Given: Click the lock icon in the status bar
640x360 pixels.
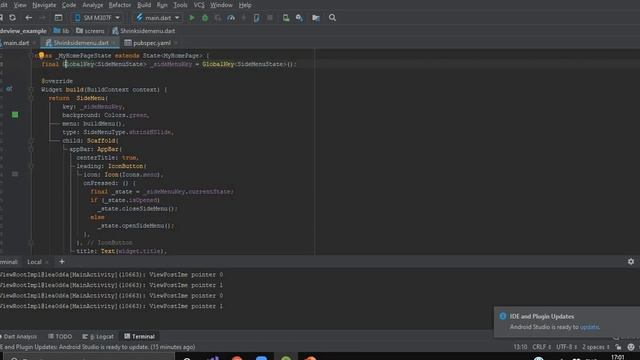Looking at the screenshot, I should pyautogui.click(x=618, y=347).
